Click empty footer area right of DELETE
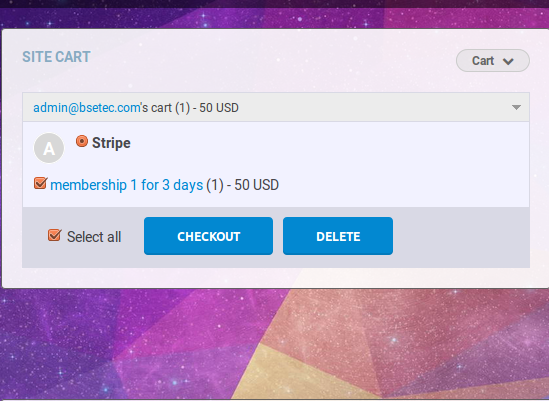Viewport: 549px width, 401px height. [x=461, y=237]
